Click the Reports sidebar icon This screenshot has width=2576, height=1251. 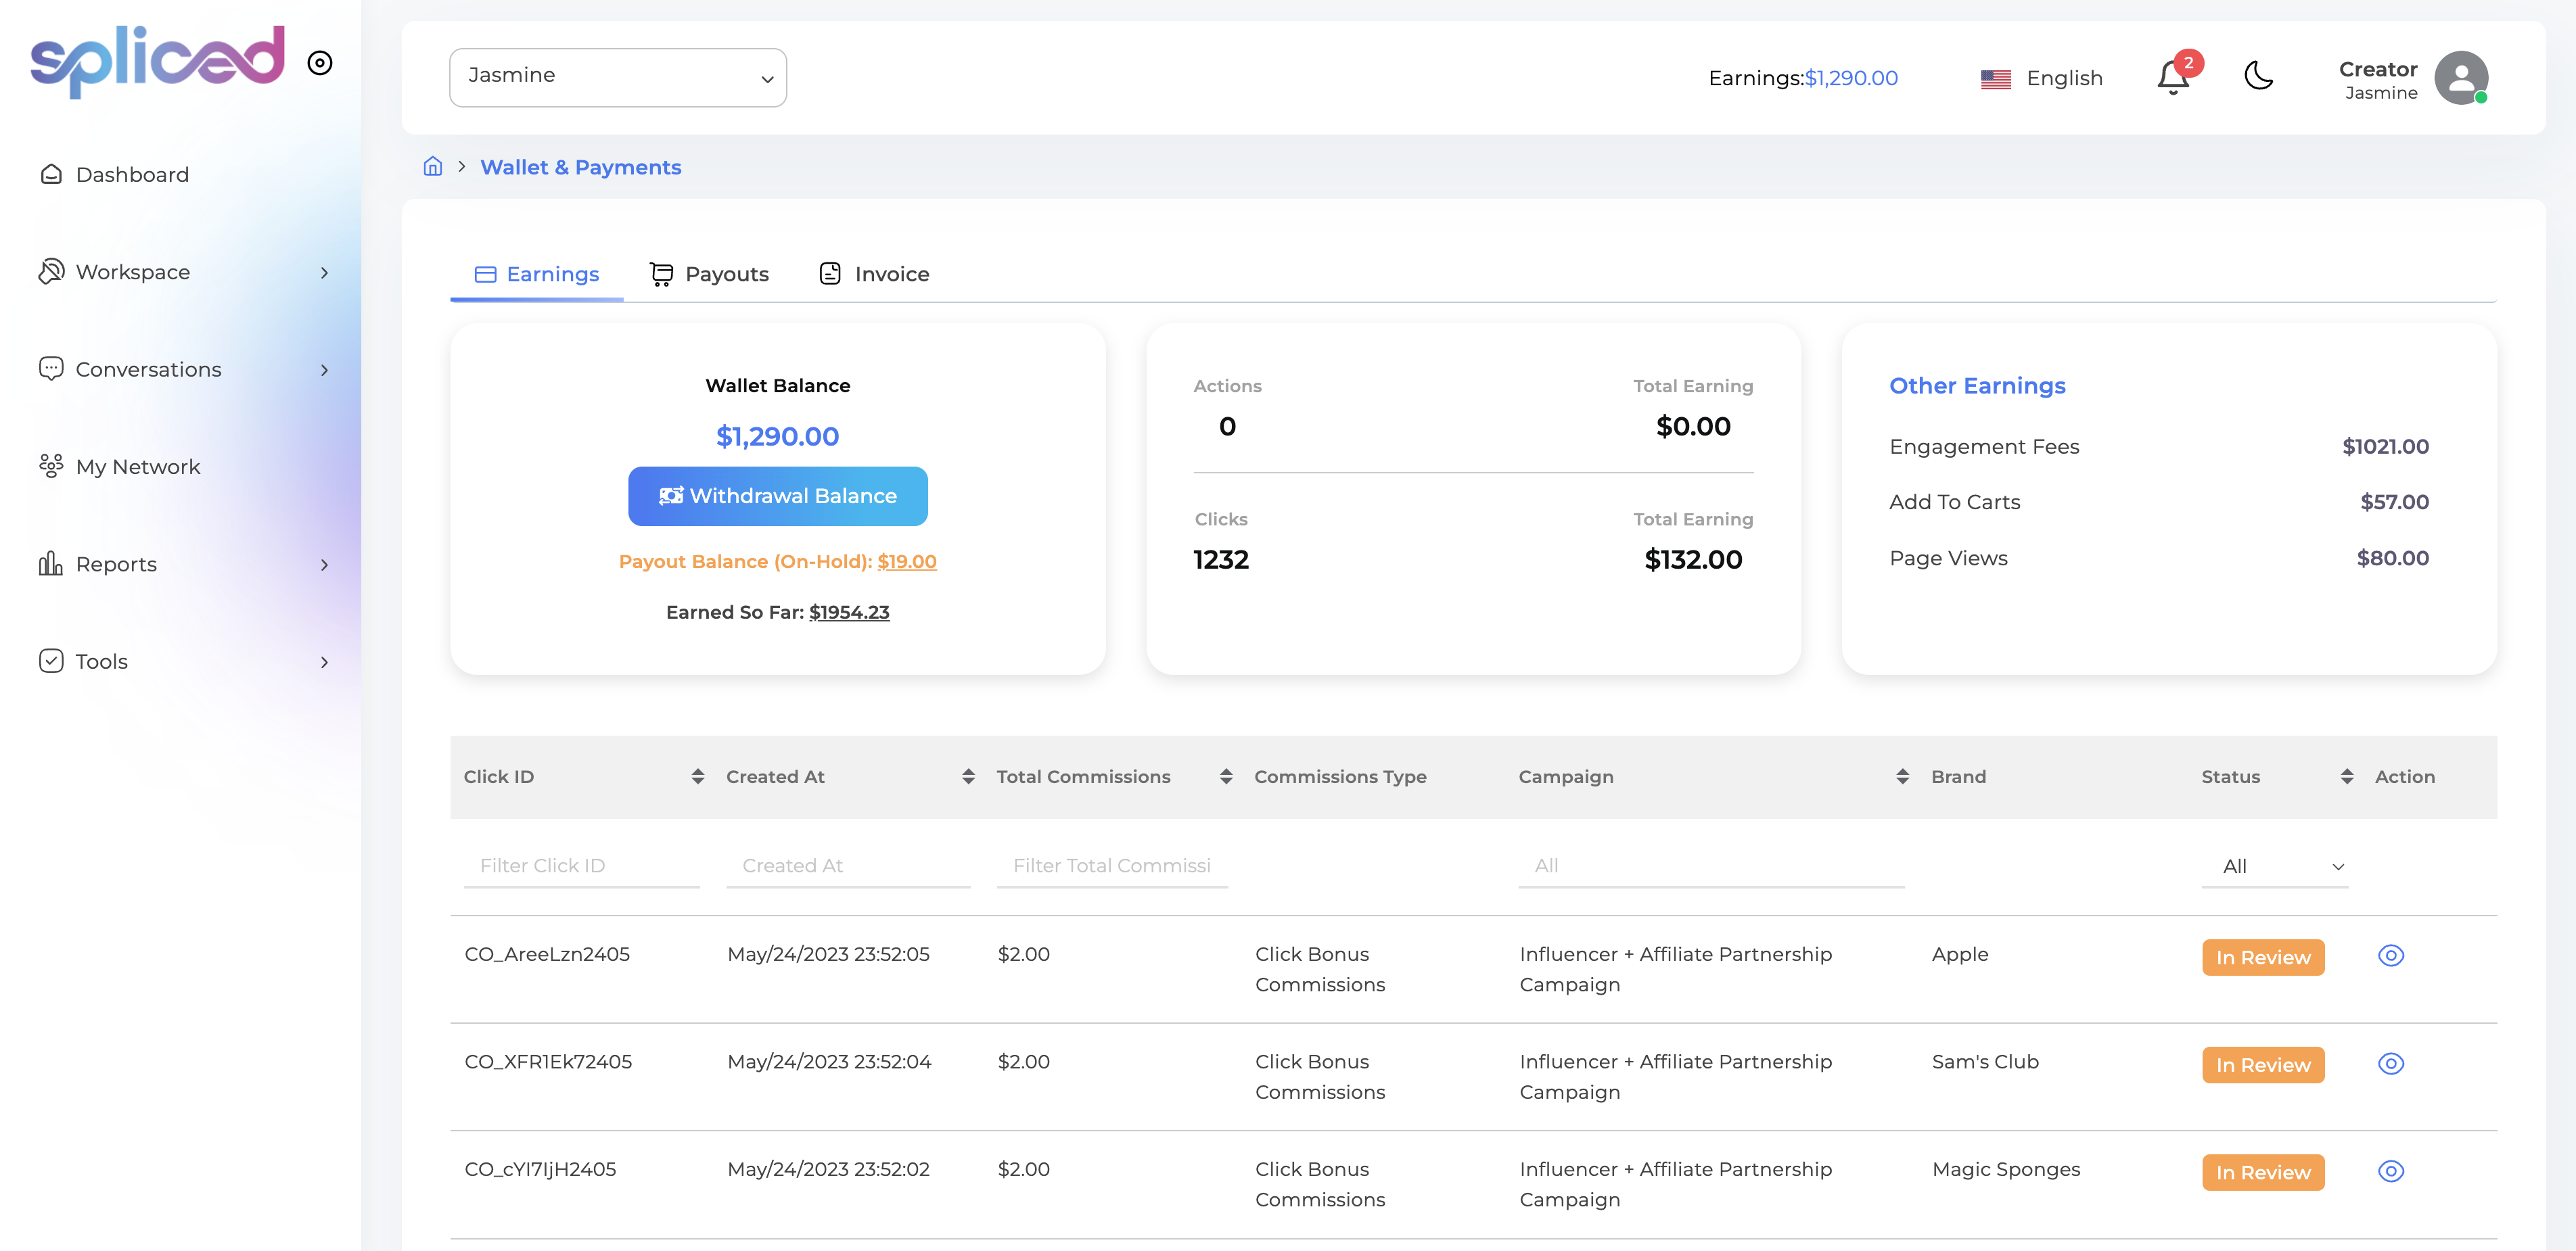click(x=51, y=565)
